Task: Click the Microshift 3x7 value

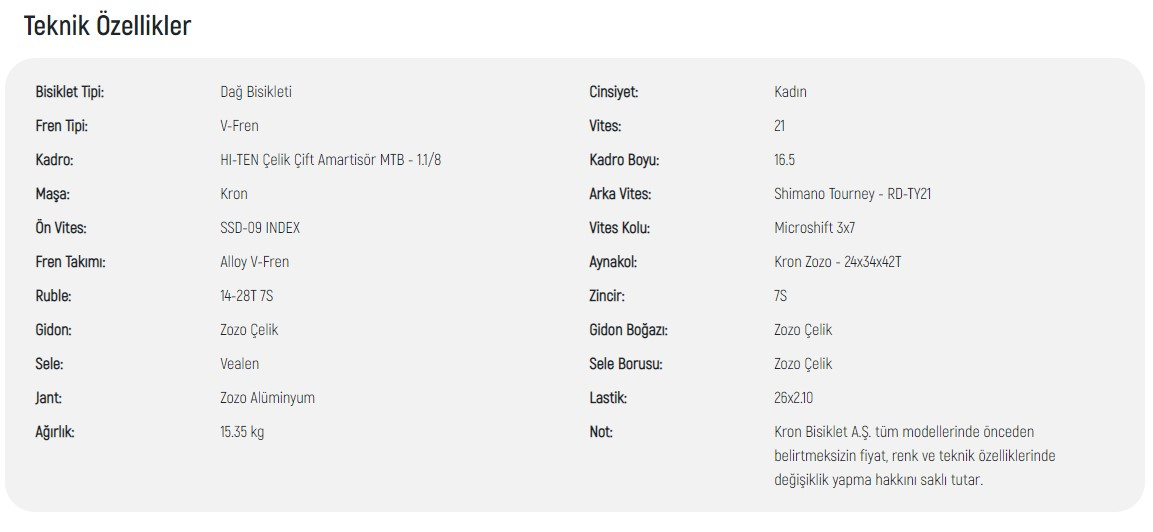Action: (815, 228)
